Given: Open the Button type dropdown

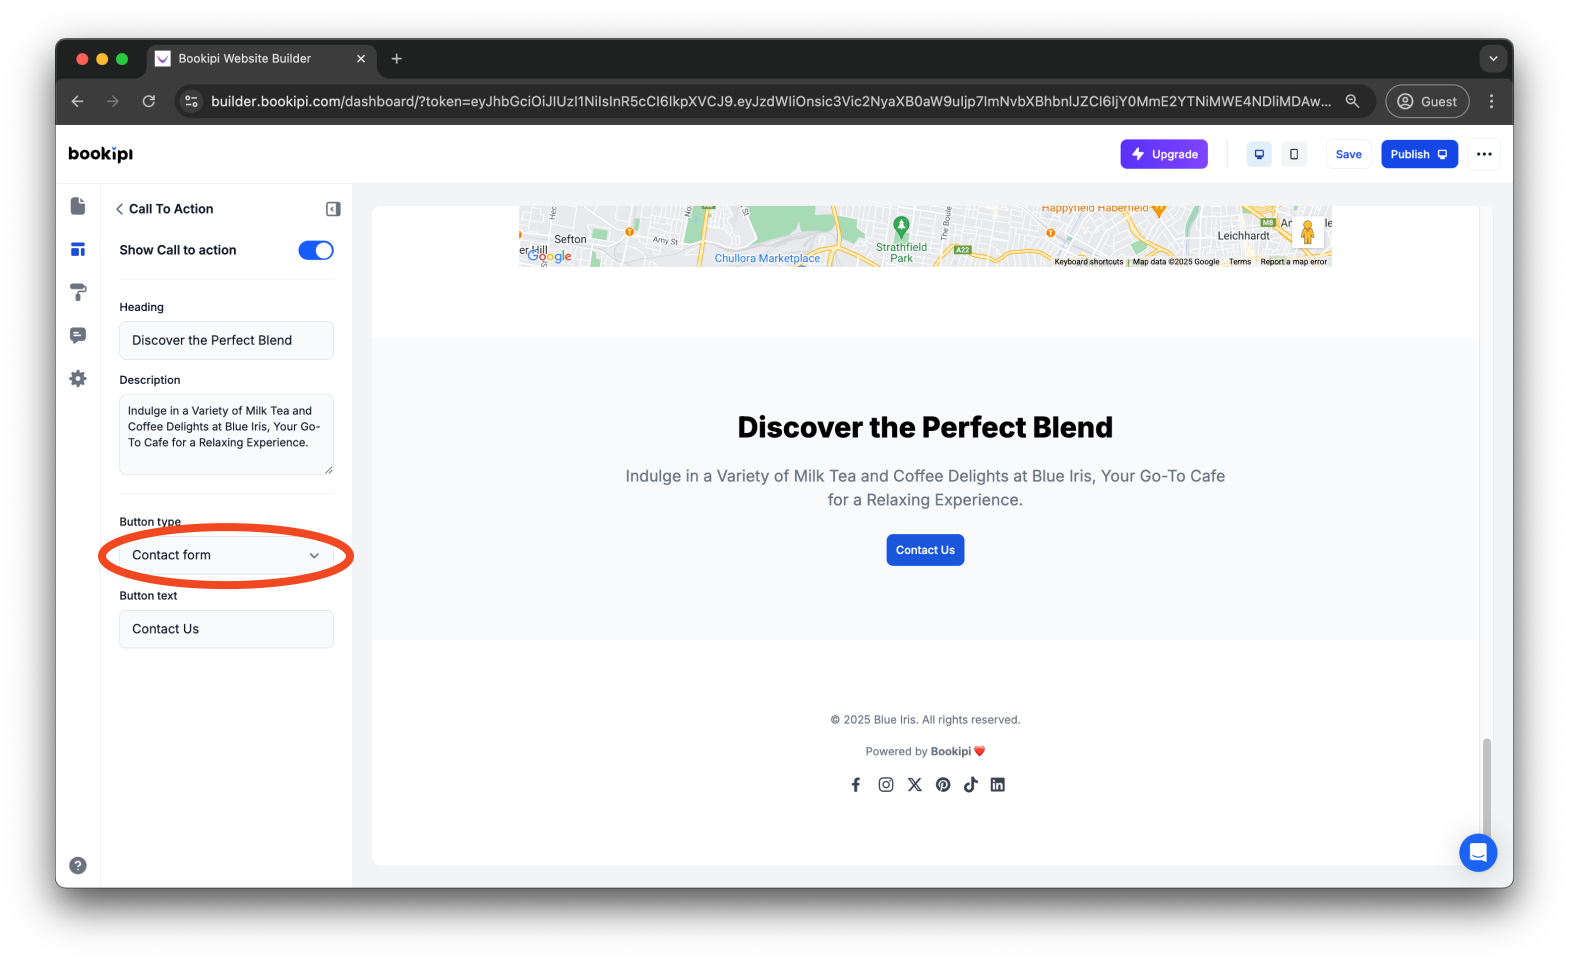Looking at the screenshot, I should click(226, 555).
